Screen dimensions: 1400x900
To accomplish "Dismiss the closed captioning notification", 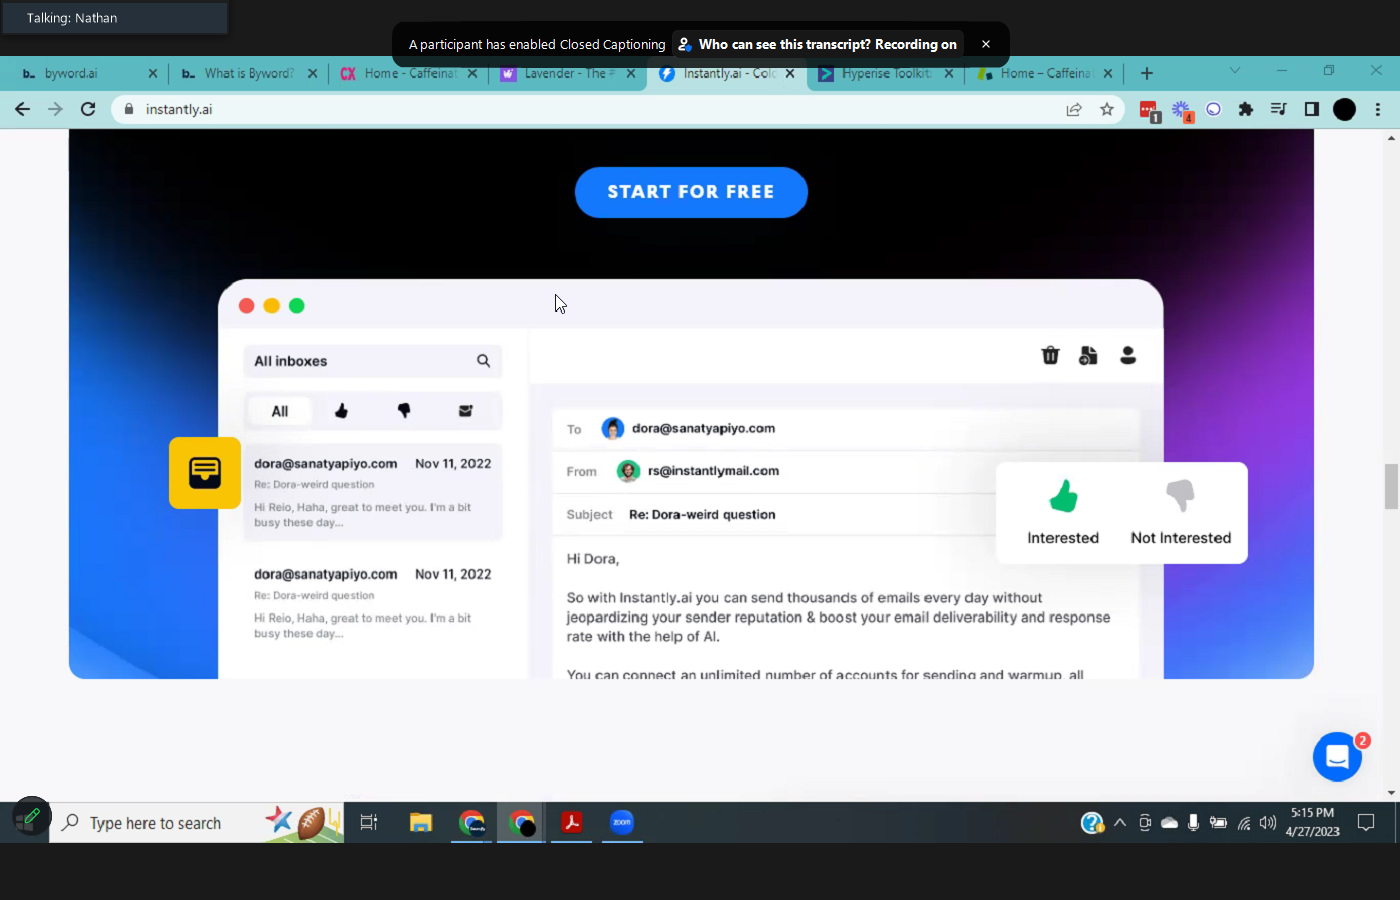I will click(x=986, y=44).
